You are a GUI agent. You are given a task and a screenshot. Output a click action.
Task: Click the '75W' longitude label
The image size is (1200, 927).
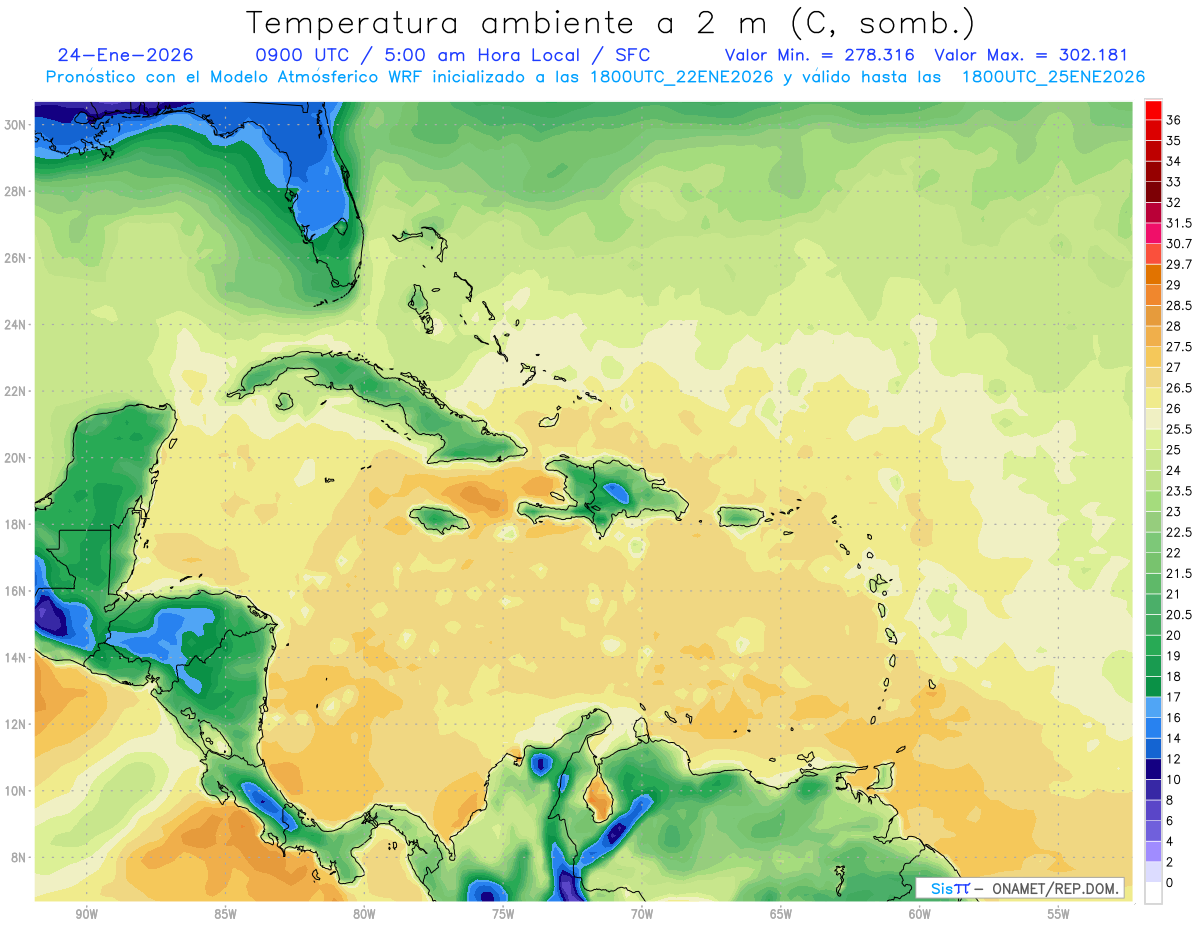click(503, 914)
